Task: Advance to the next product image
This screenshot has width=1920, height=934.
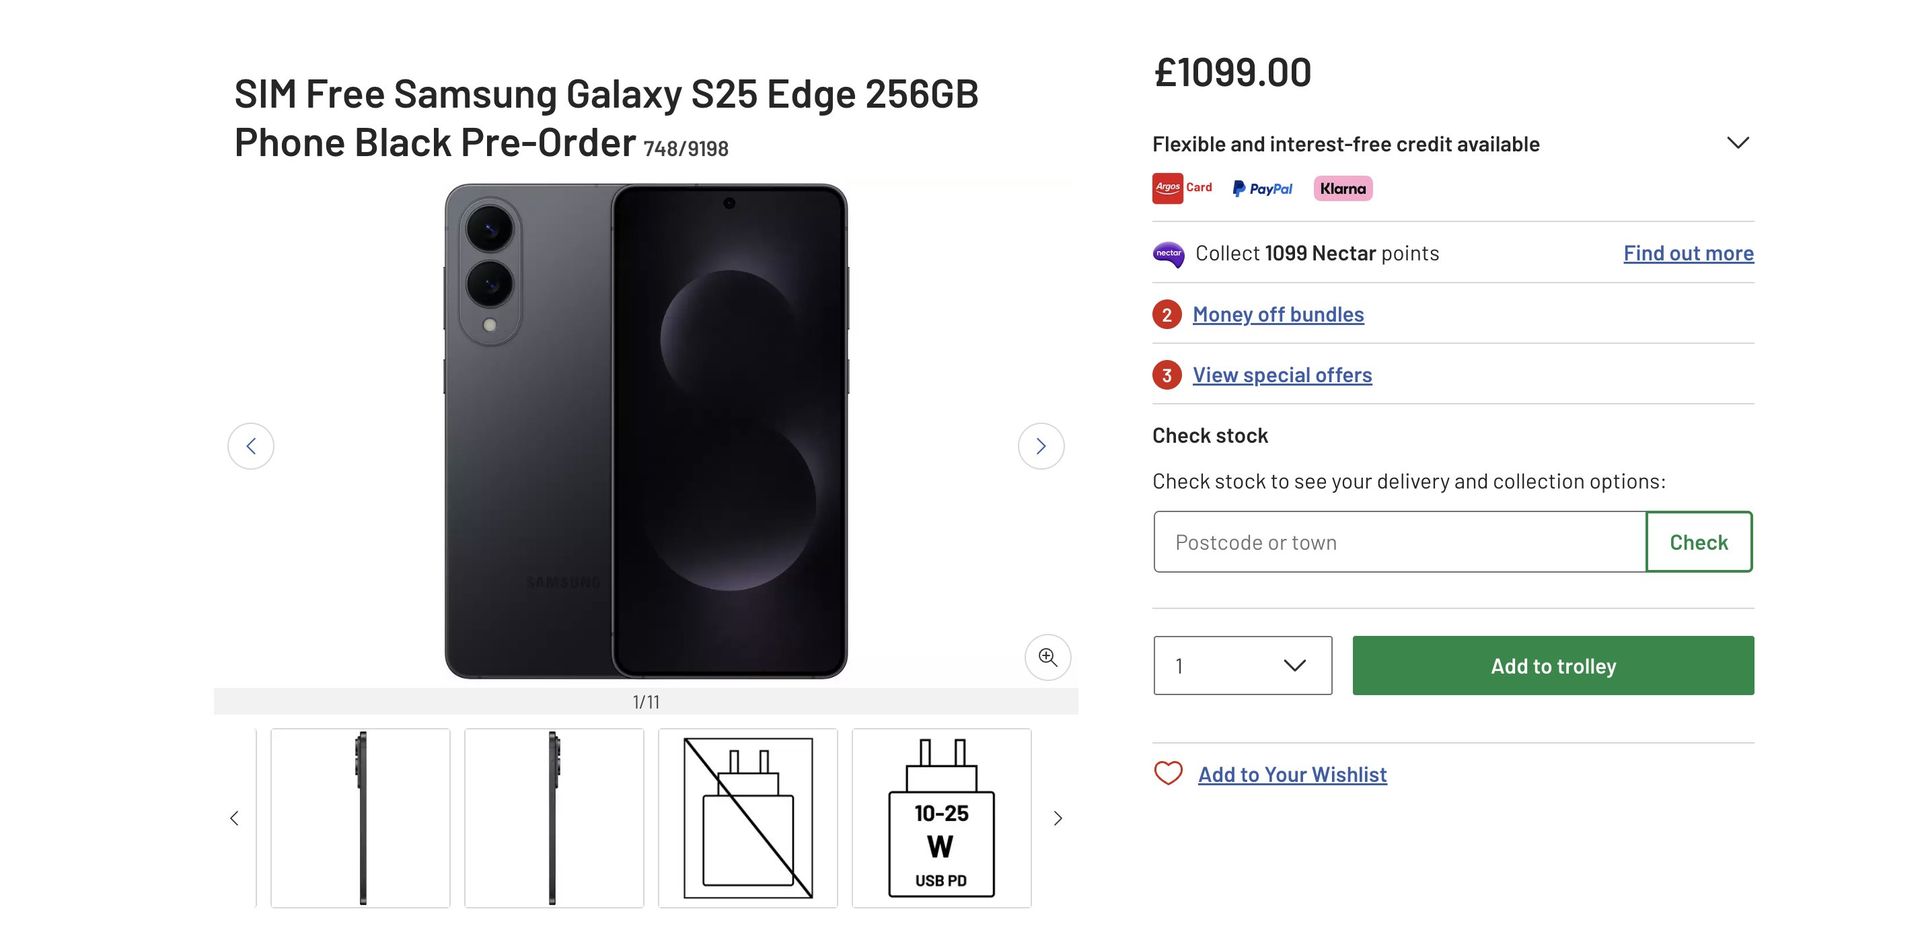Action: [x=1040, y=446]
